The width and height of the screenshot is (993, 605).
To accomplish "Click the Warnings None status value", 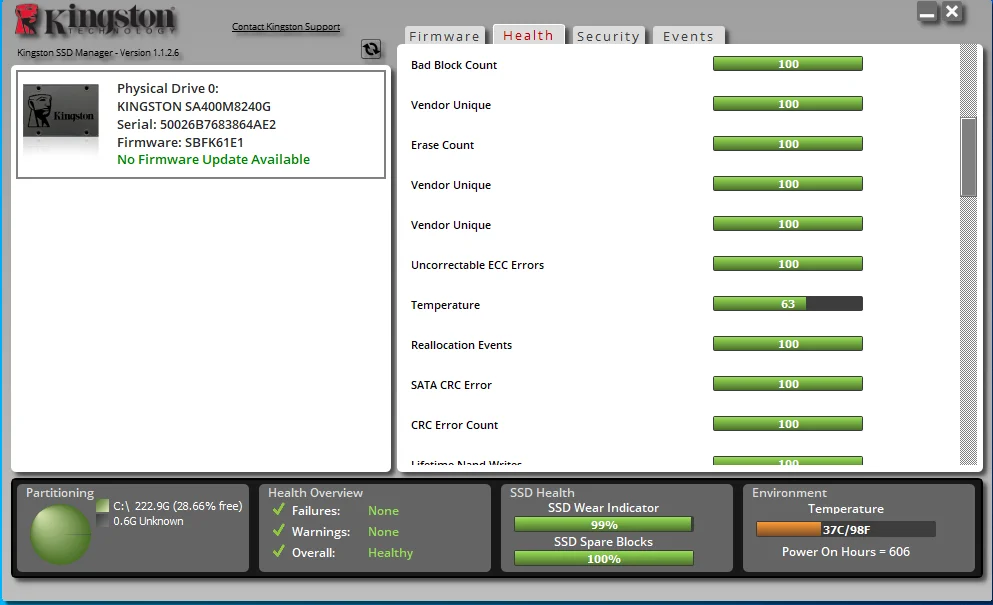I will click(383, 532).
